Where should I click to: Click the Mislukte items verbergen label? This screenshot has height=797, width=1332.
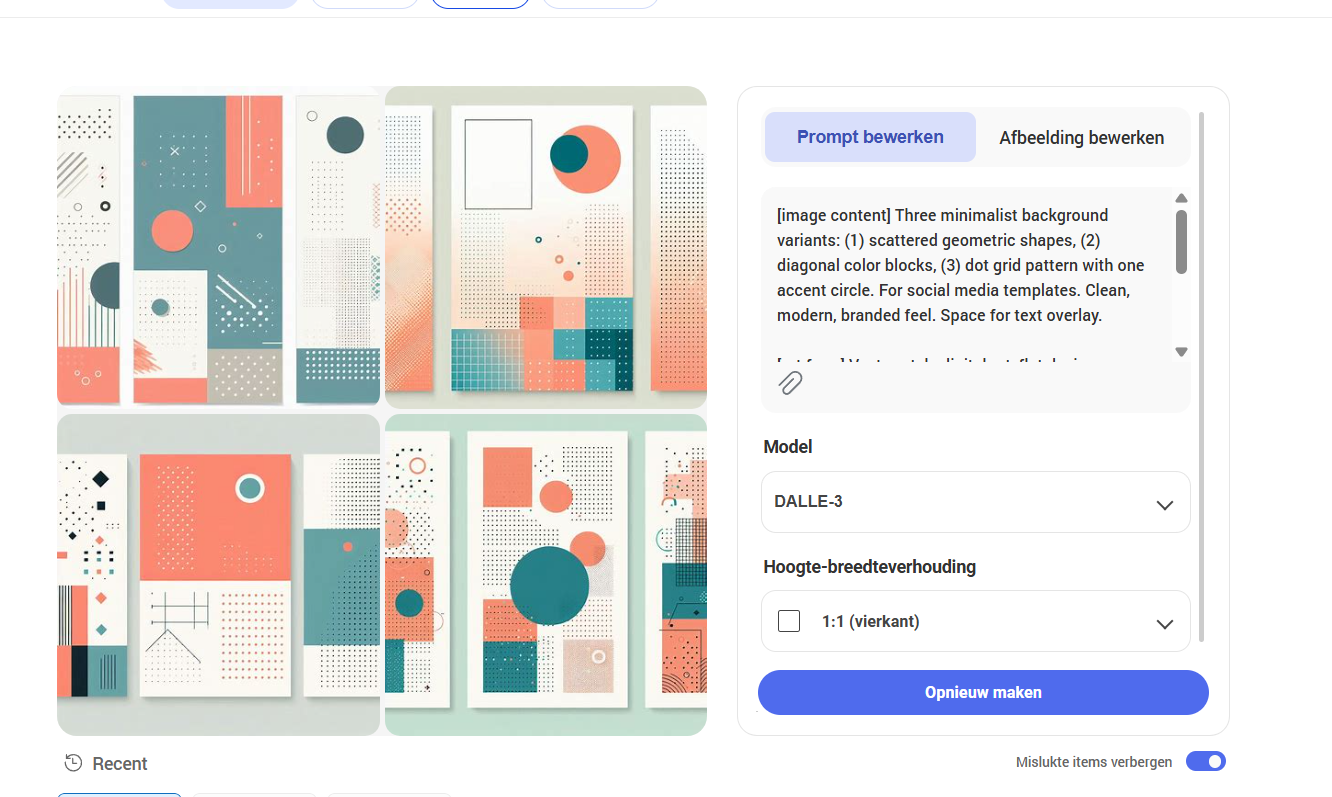(x=1094, y=762)
